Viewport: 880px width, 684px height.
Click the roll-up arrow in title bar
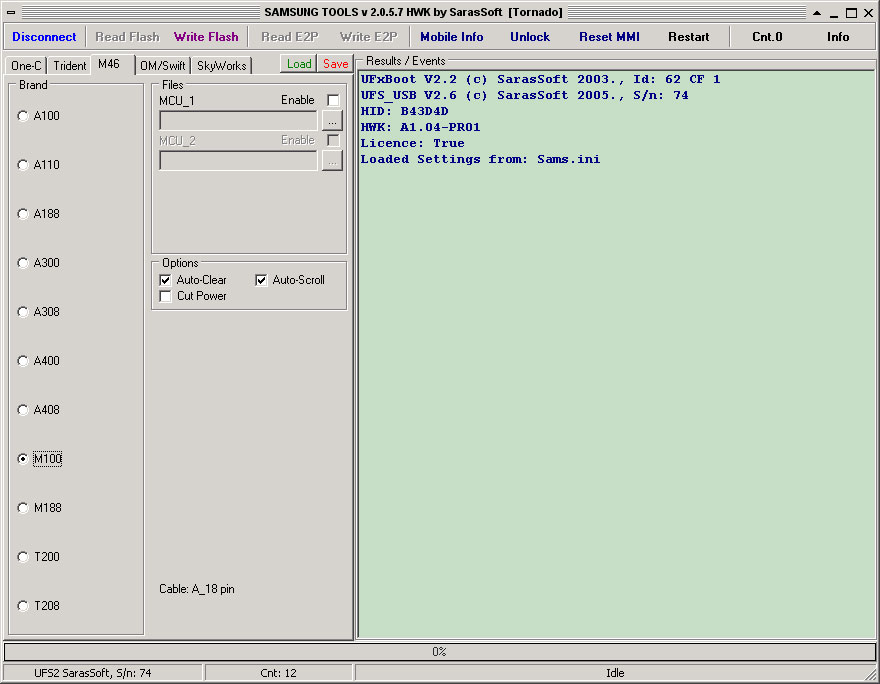pyautogui.click(x=817, y=12)
